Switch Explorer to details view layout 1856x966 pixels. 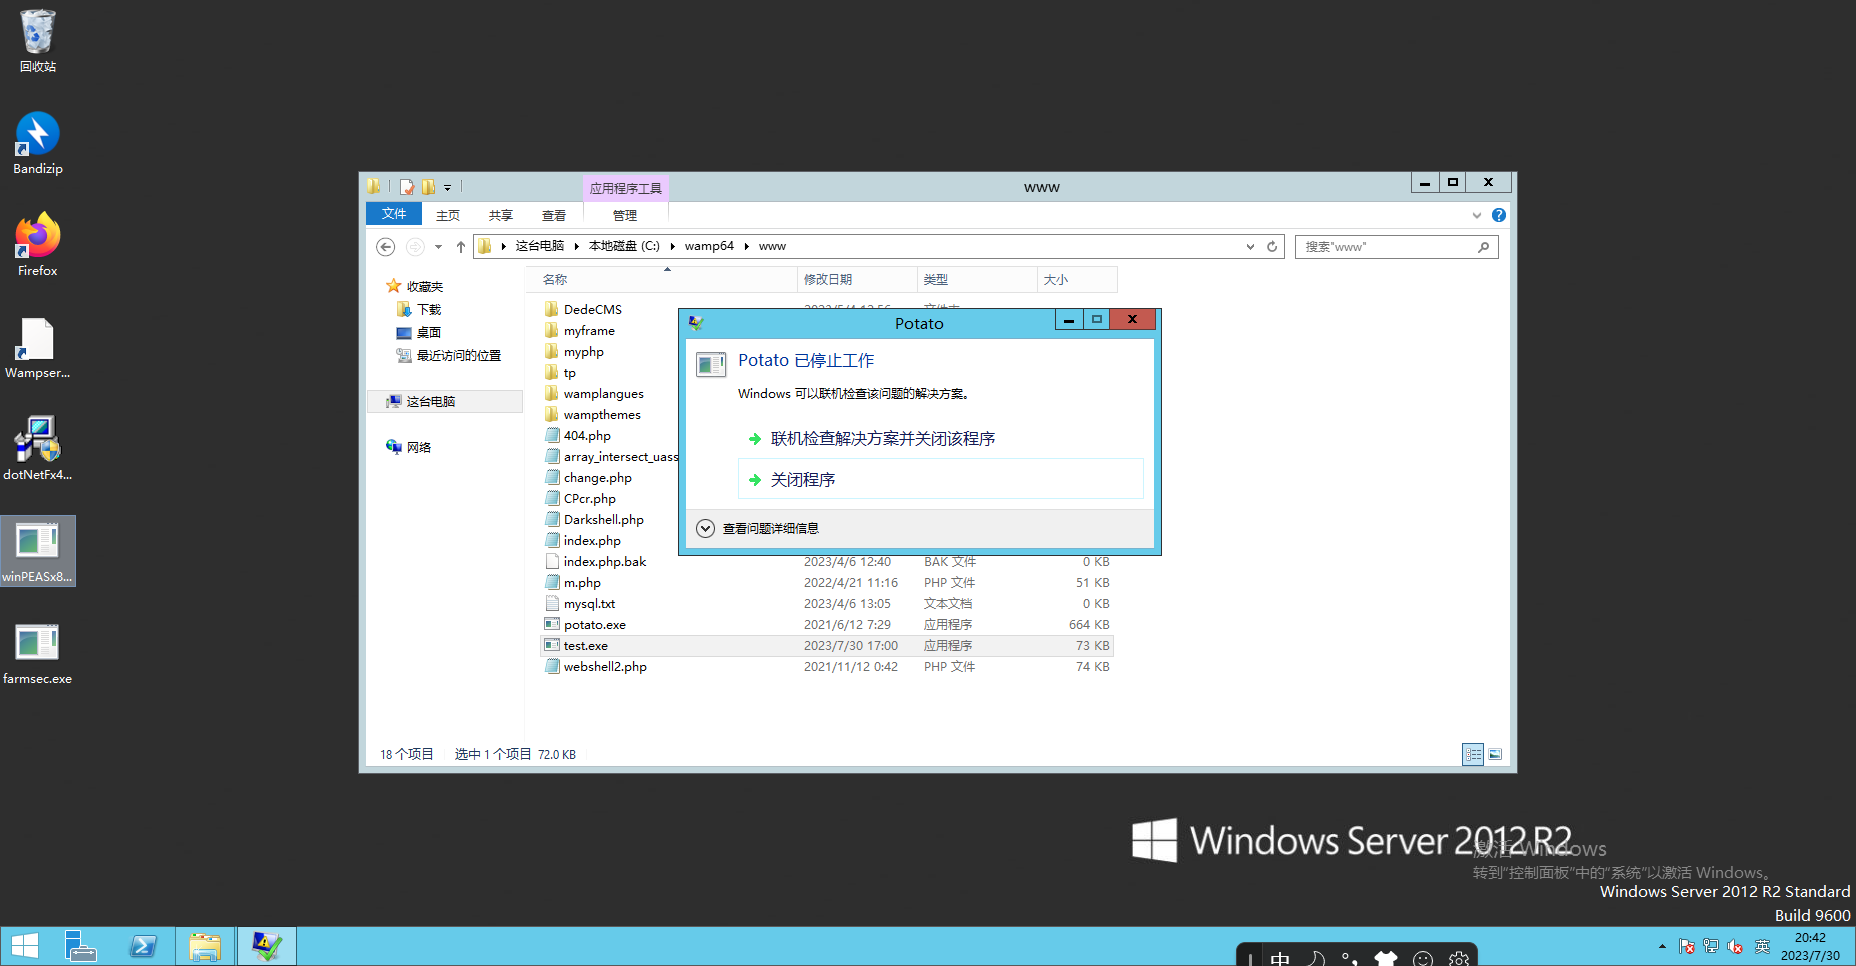(1473, 755)
